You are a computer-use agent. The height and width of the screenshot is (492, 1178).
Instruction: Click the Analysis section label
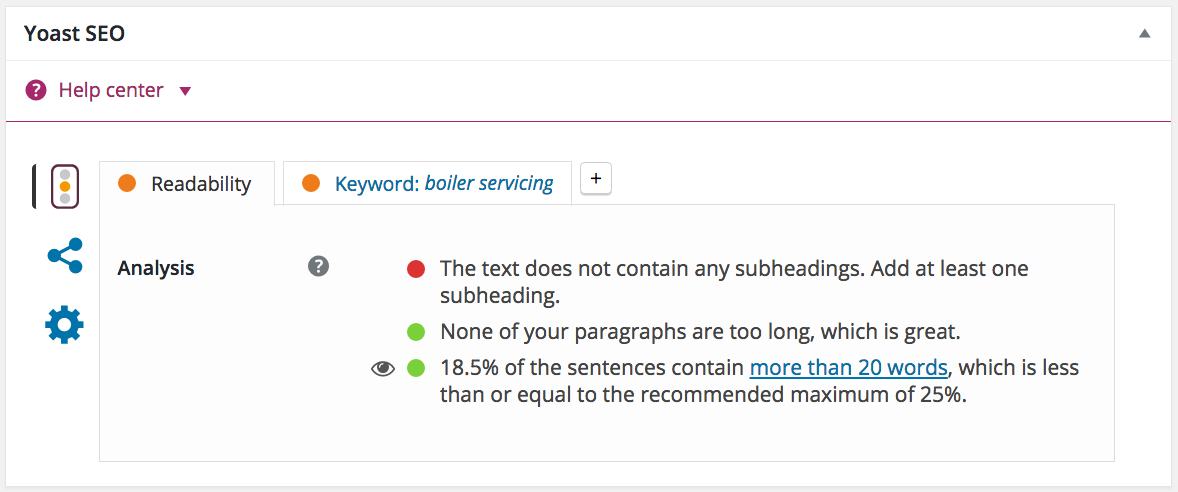pyautogui.click(x=156, y=268)
